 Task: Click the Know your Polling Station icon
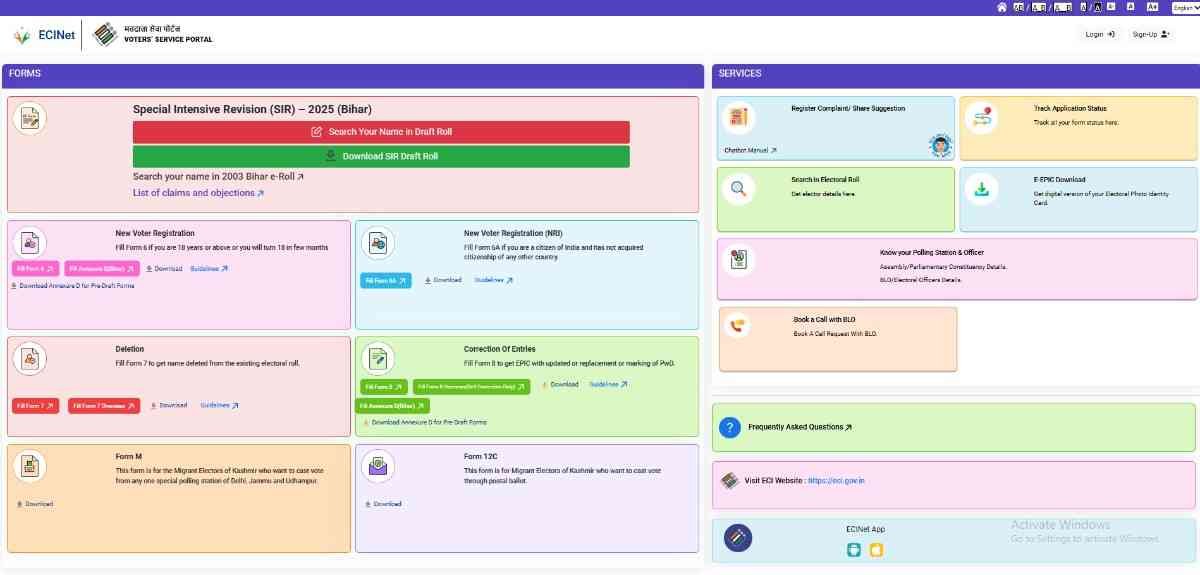(x=738, y=259)
